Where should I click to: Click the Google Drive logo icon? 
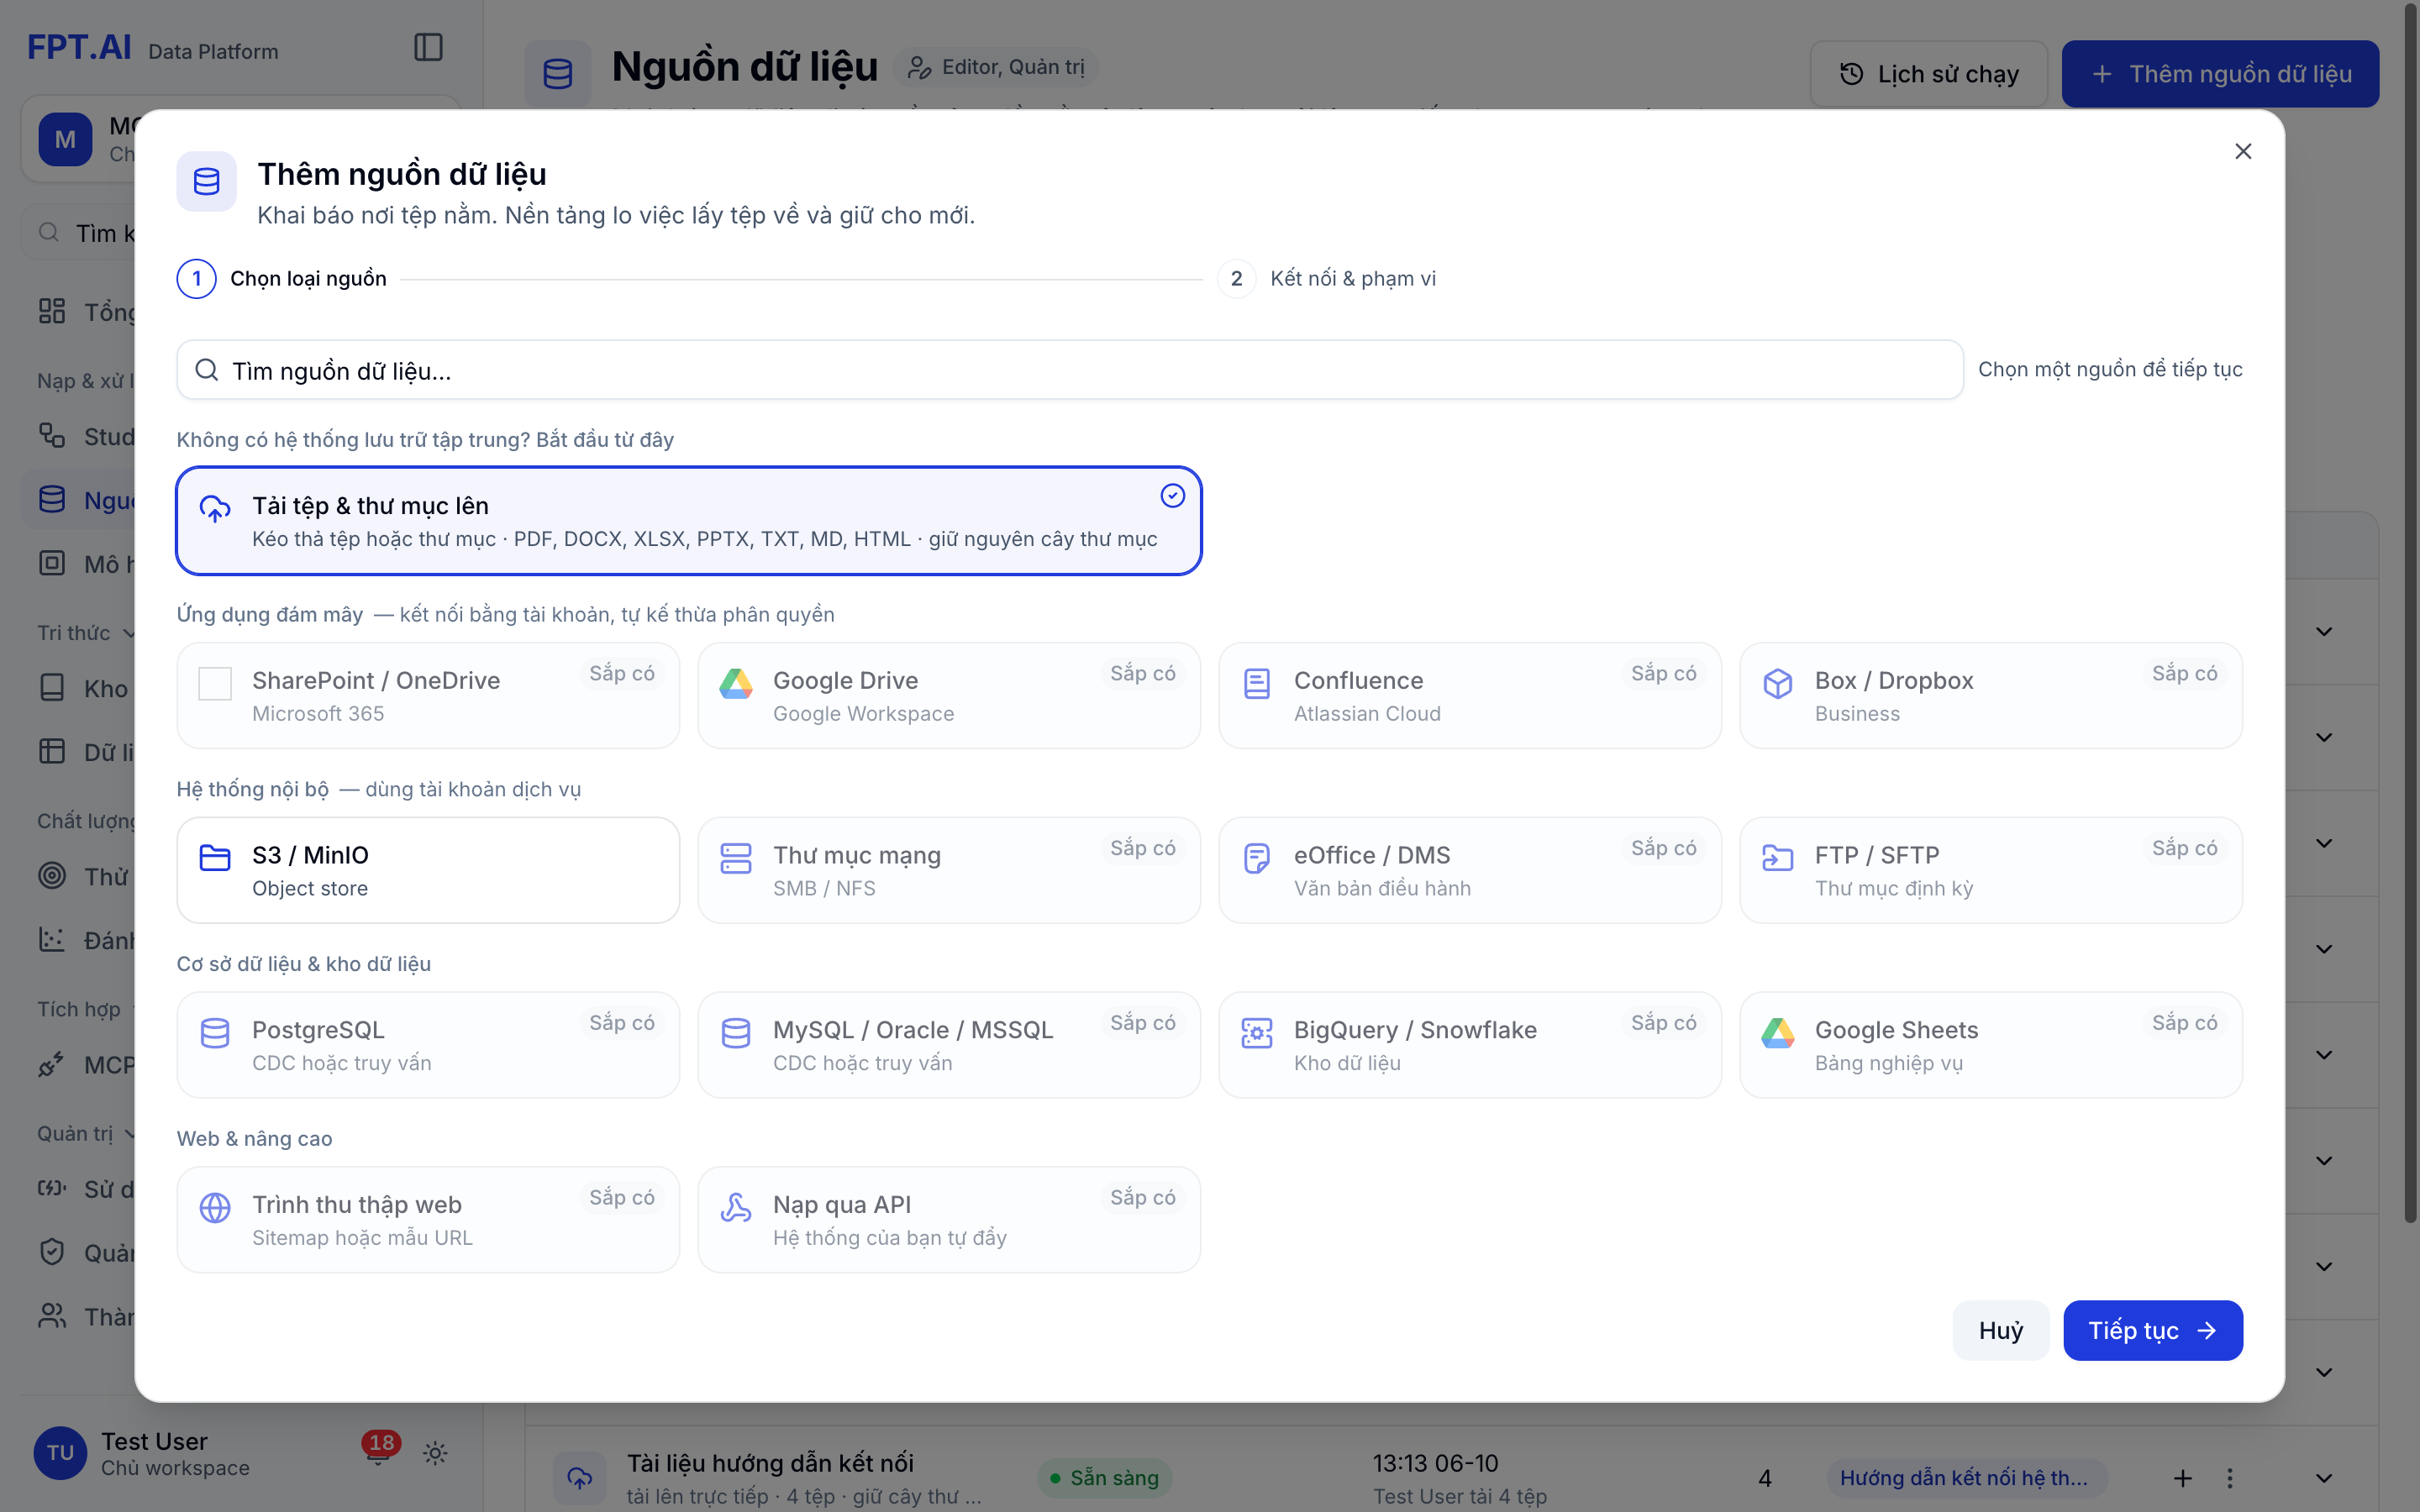(736, 683)
